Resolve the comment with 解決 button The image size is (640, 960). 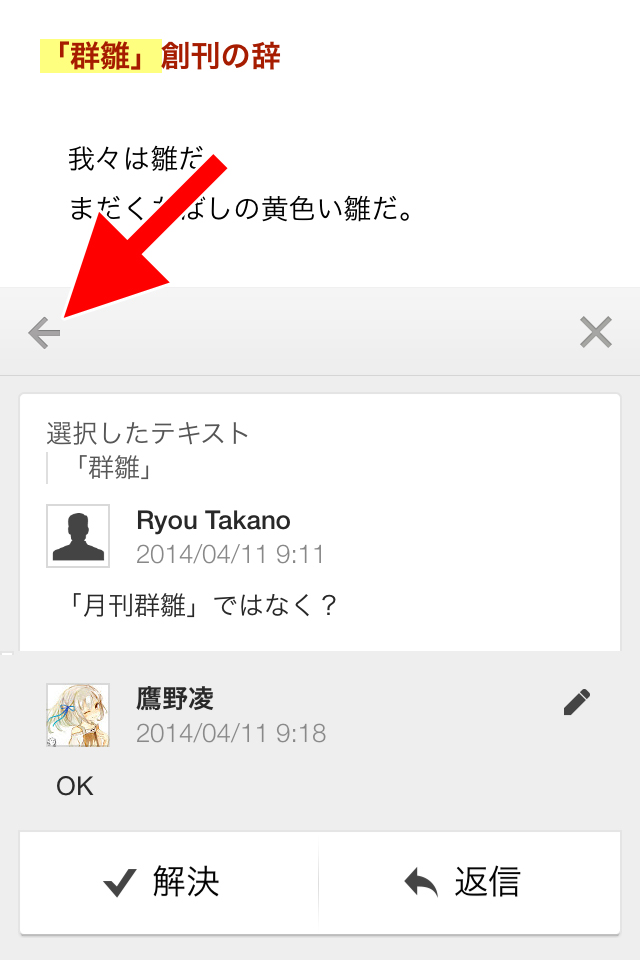(x=169, y=882)
